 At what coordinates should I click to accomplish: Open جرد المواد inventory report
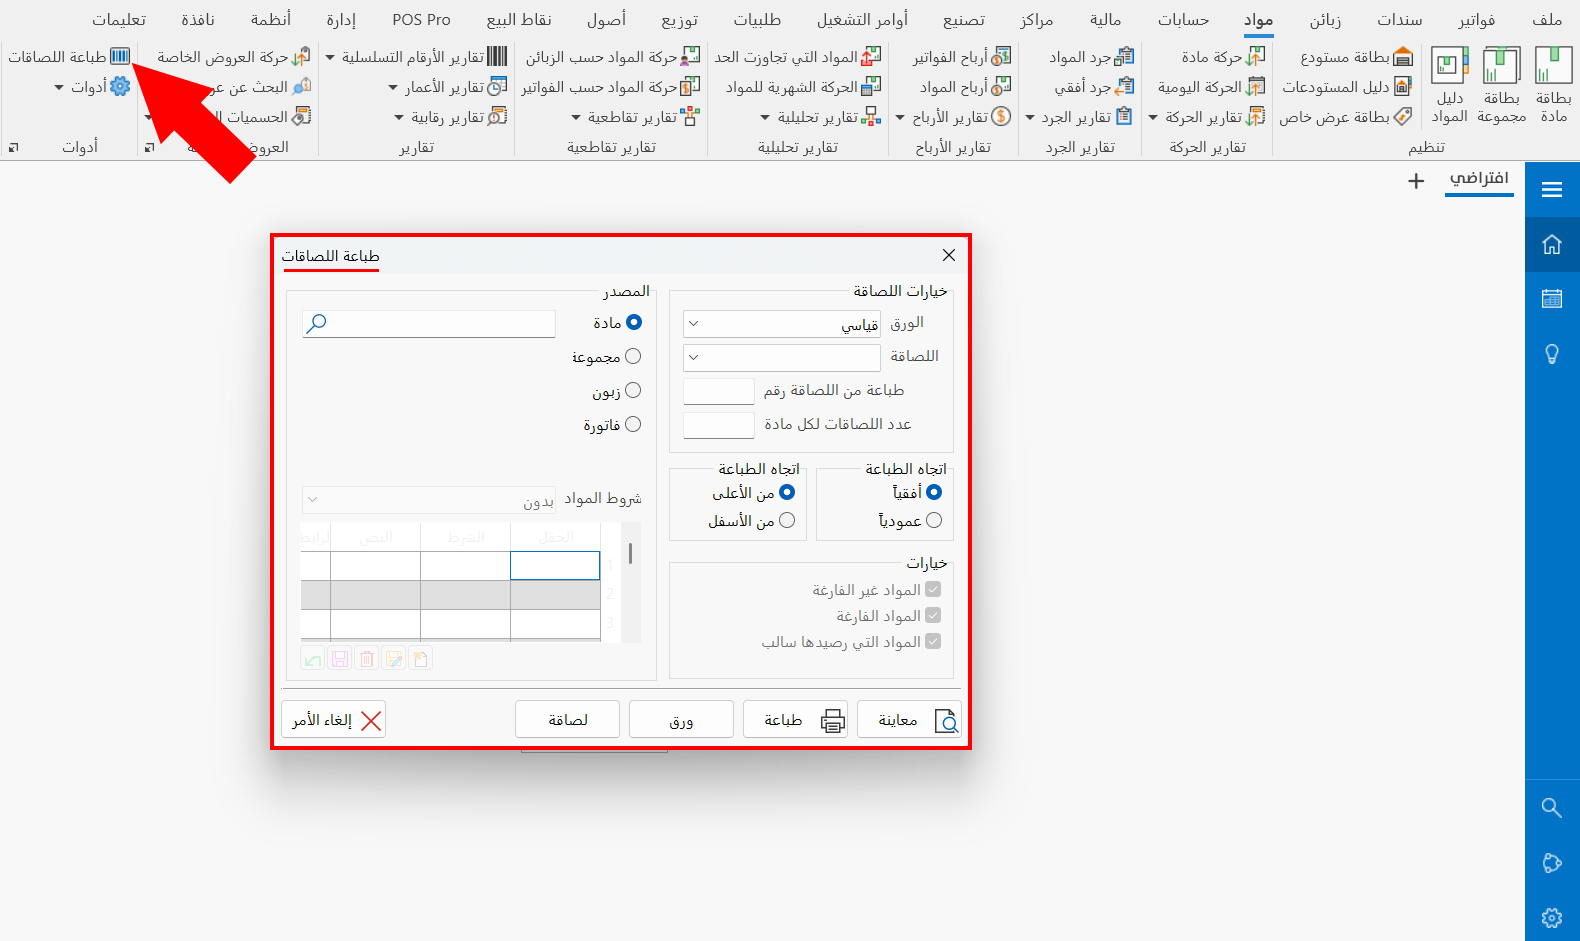pyautogui.click(x=1091, y=57)
